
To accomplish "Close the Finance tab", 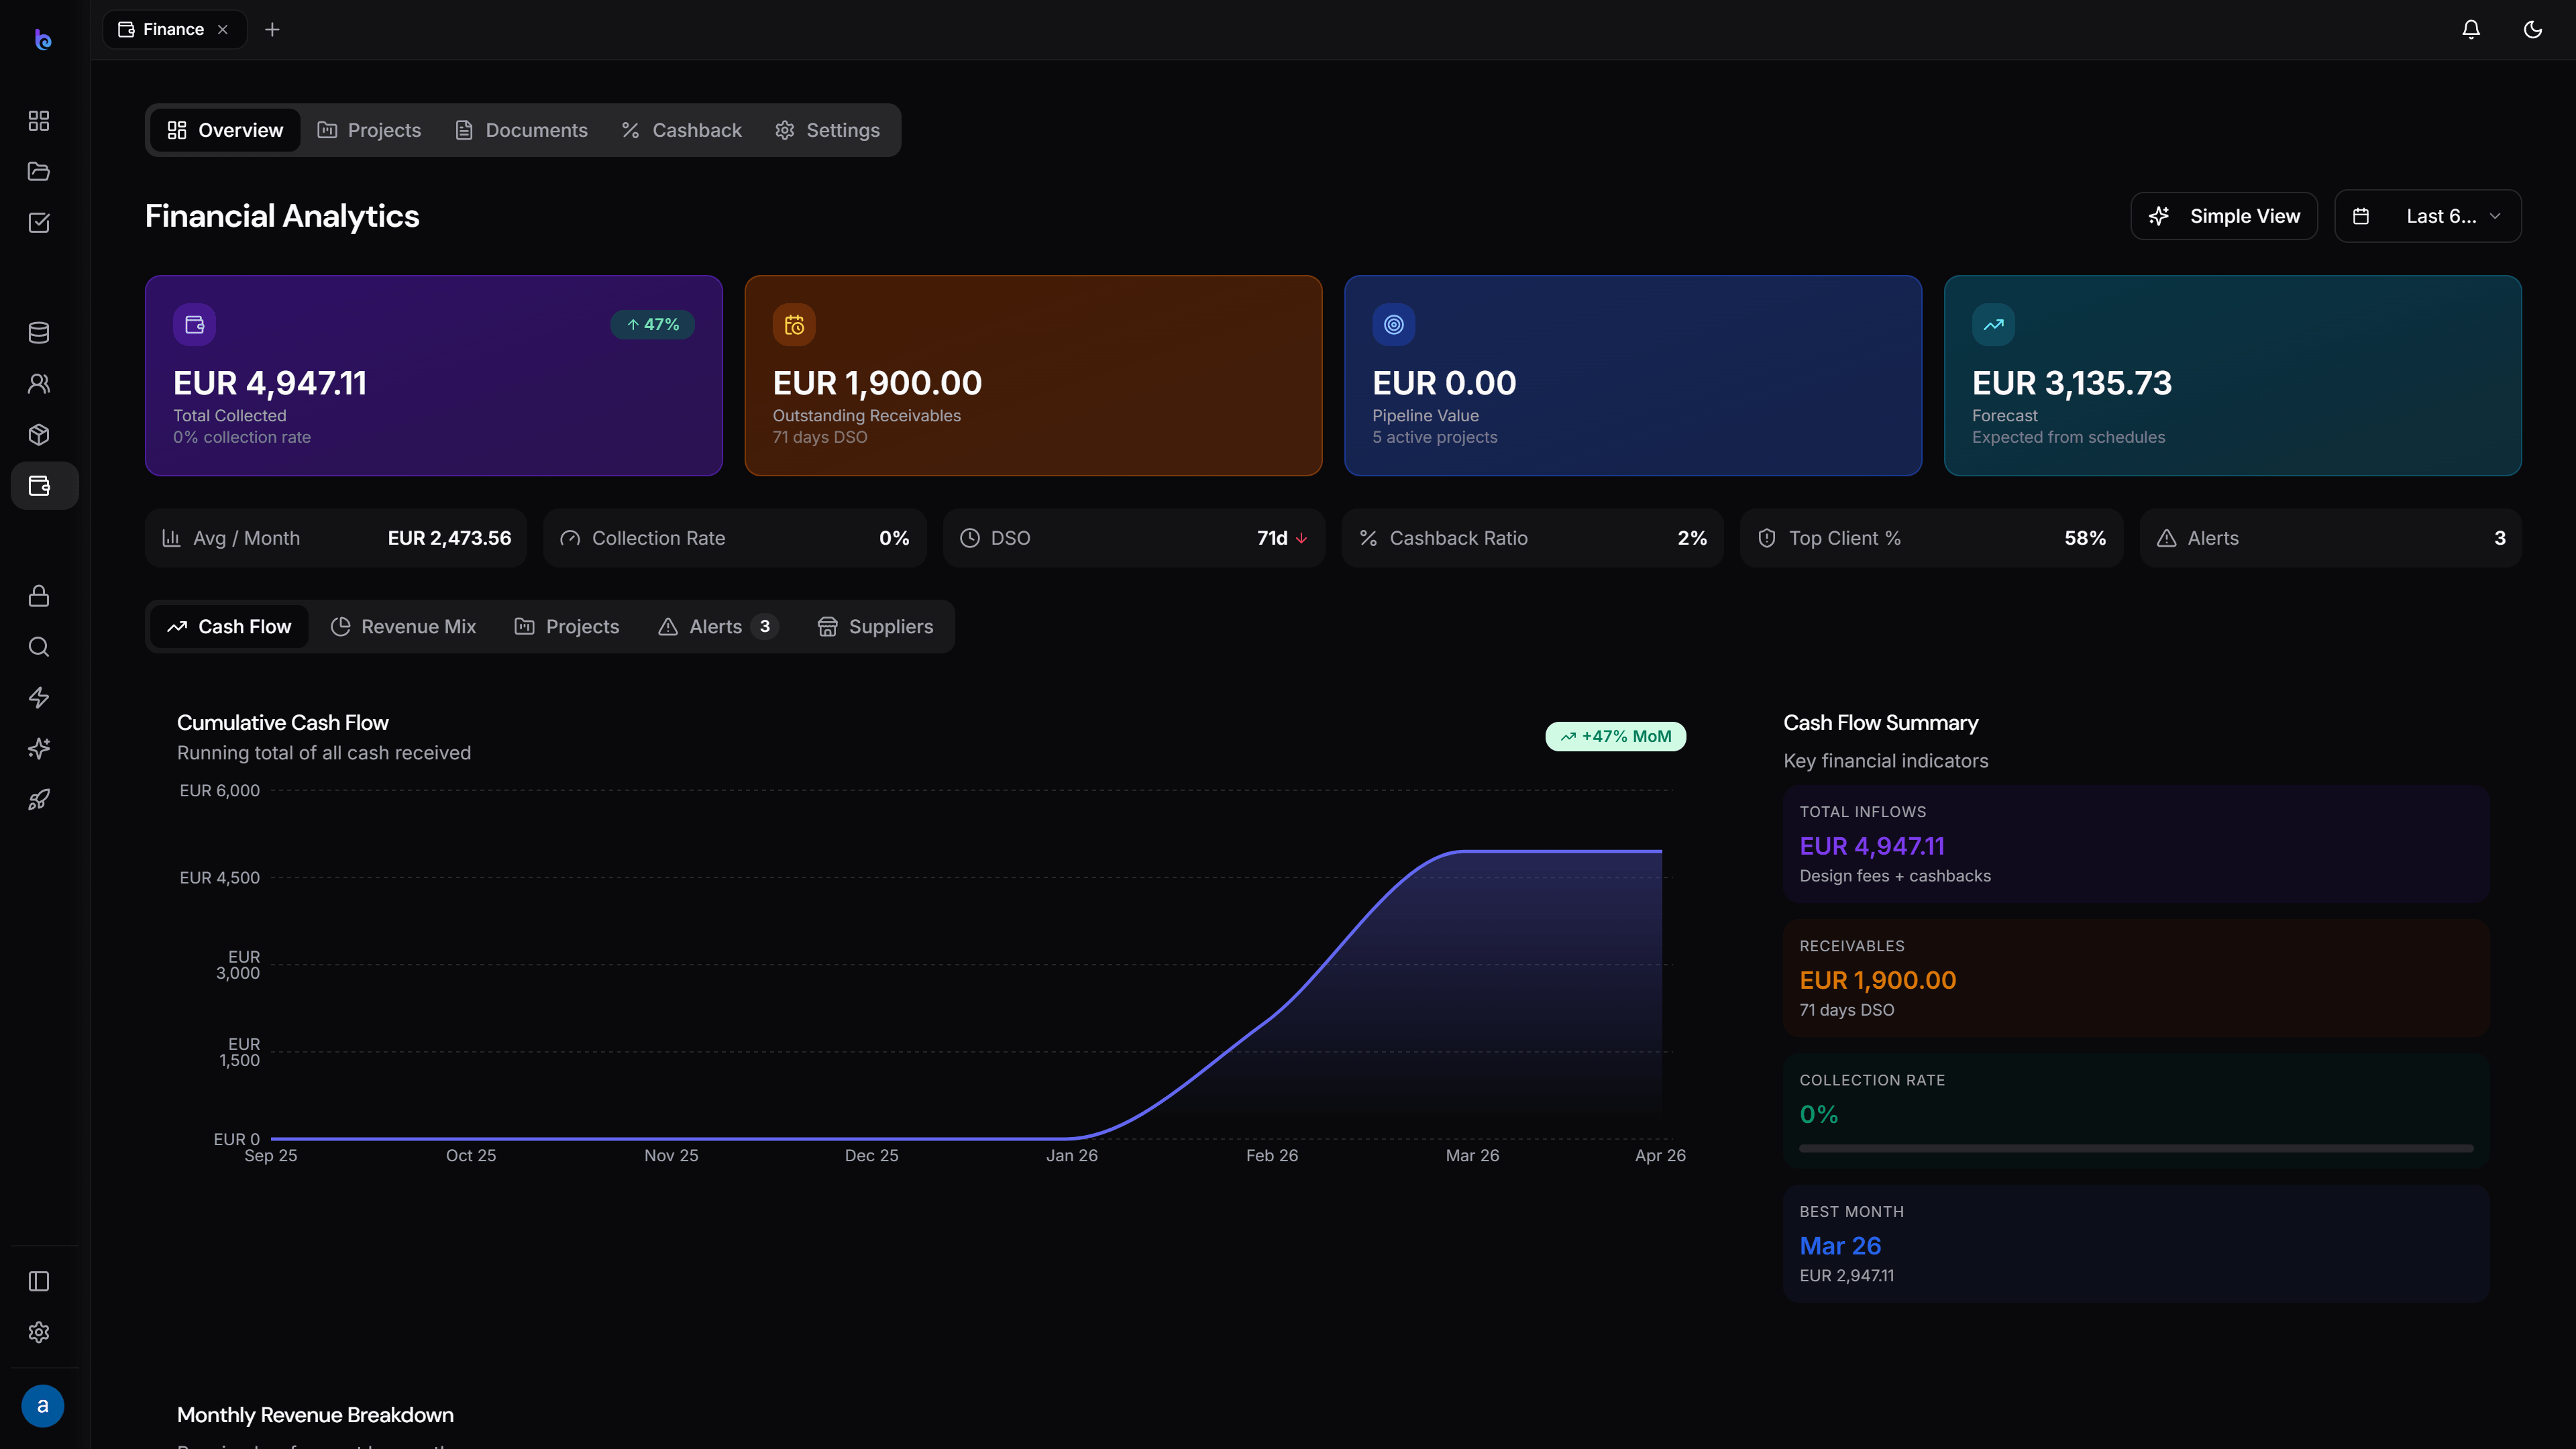I will pos(223,30).
